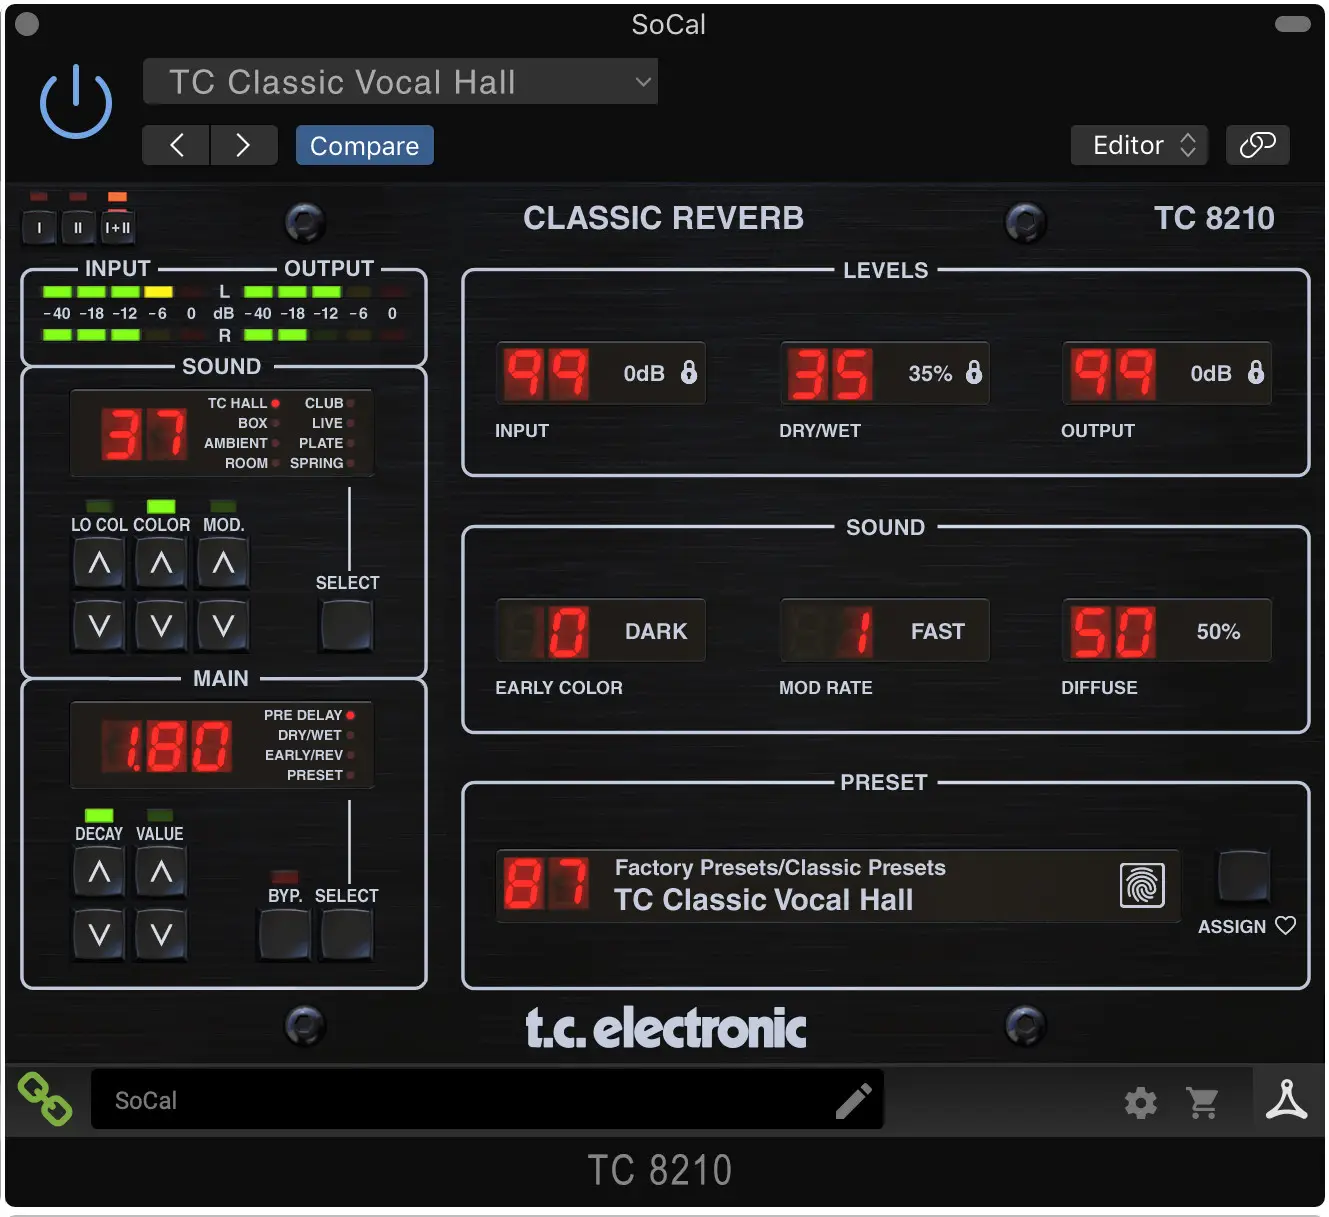Select engine II button

[78, 228]
